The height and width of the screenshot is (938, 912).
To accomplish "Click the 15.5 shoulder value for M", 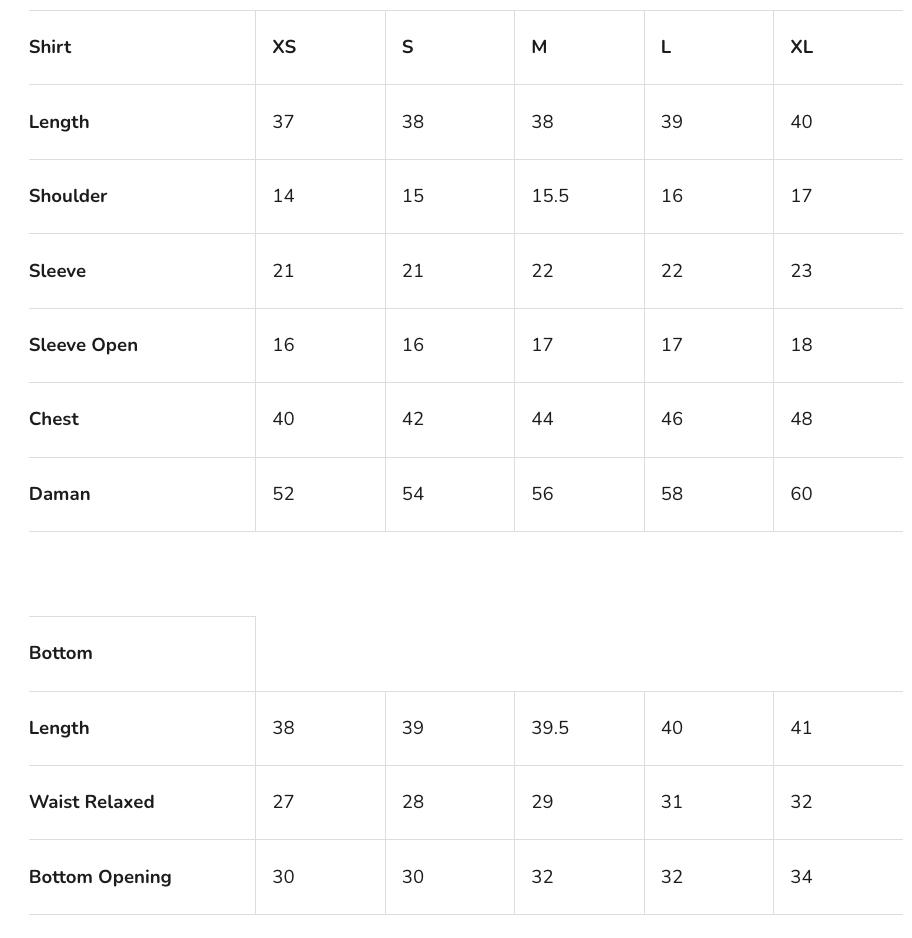I will pyautogui.click(x=550, y=196).
